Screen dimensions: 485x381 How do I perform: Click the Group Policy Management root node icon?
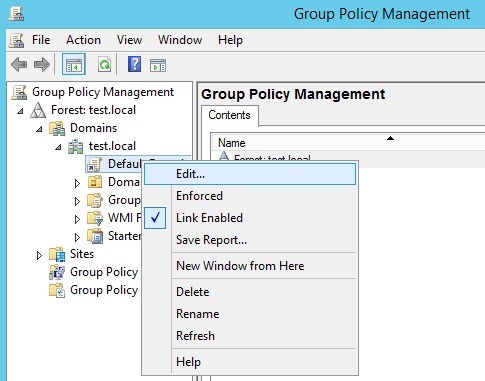click(19, 92)
